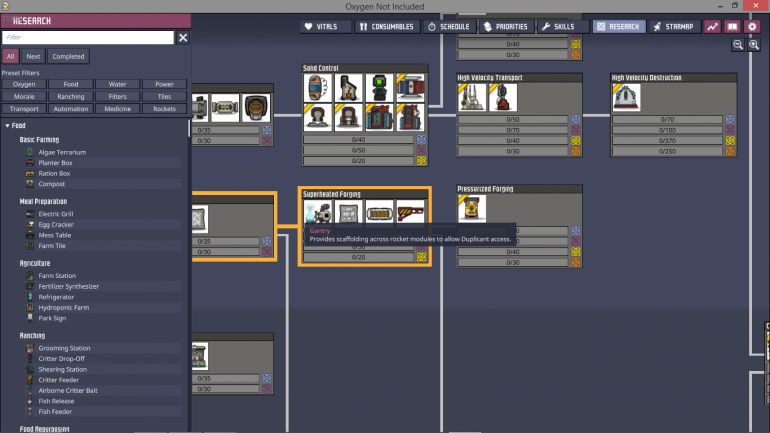Image resolution: width=770 pixels, height=433 pixels.
Task: Select Grooming Station in the list
Action: 103,348
